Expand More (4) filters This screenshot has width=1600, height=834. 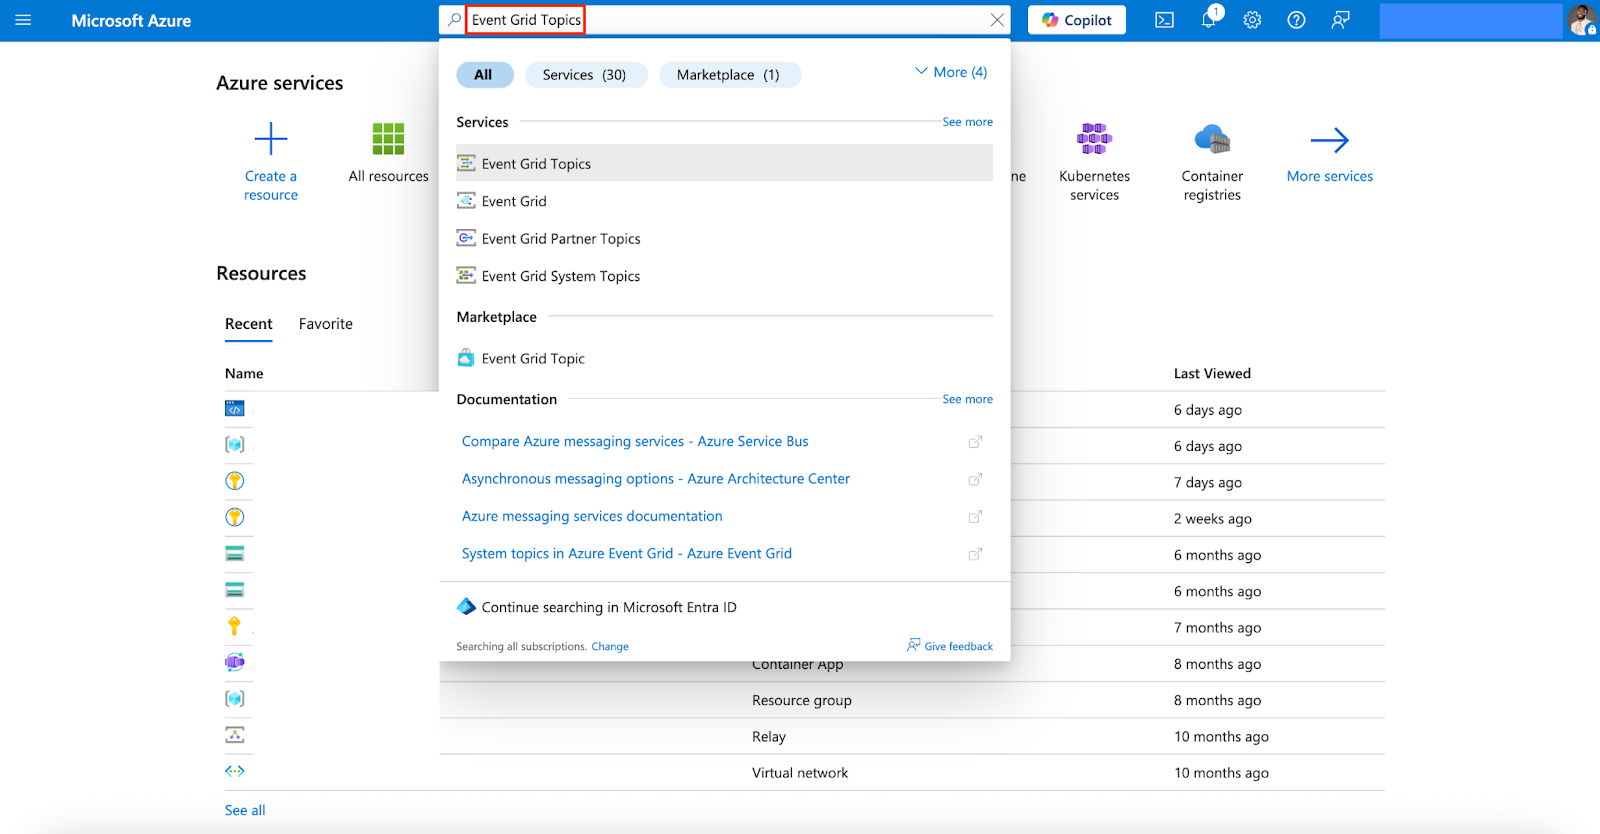(x=951, y=72)
